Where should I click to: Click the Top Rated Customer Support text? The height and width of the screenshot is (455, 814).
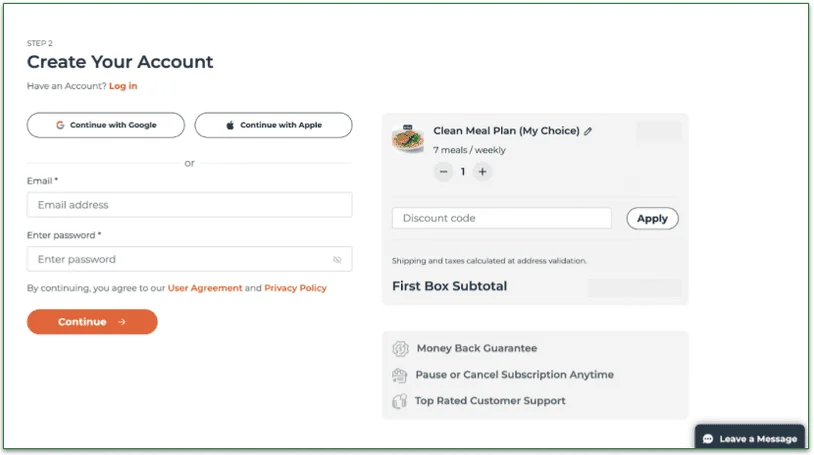tap(490, 401)
